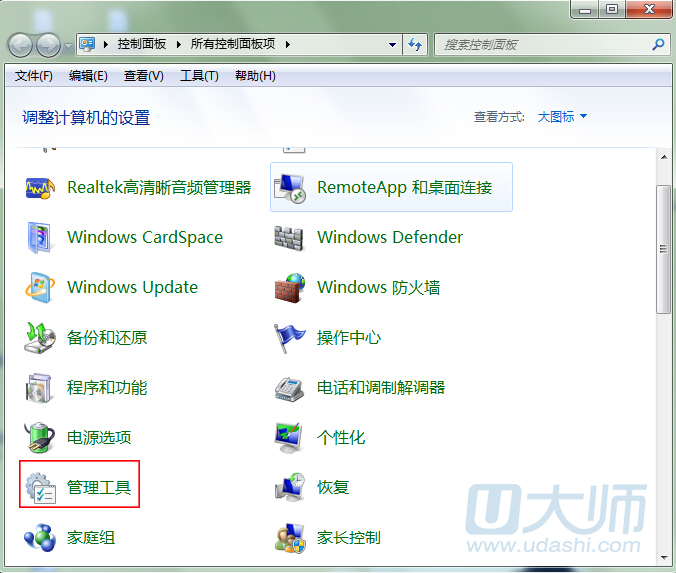Open Windows Update icon

(40, 287)
